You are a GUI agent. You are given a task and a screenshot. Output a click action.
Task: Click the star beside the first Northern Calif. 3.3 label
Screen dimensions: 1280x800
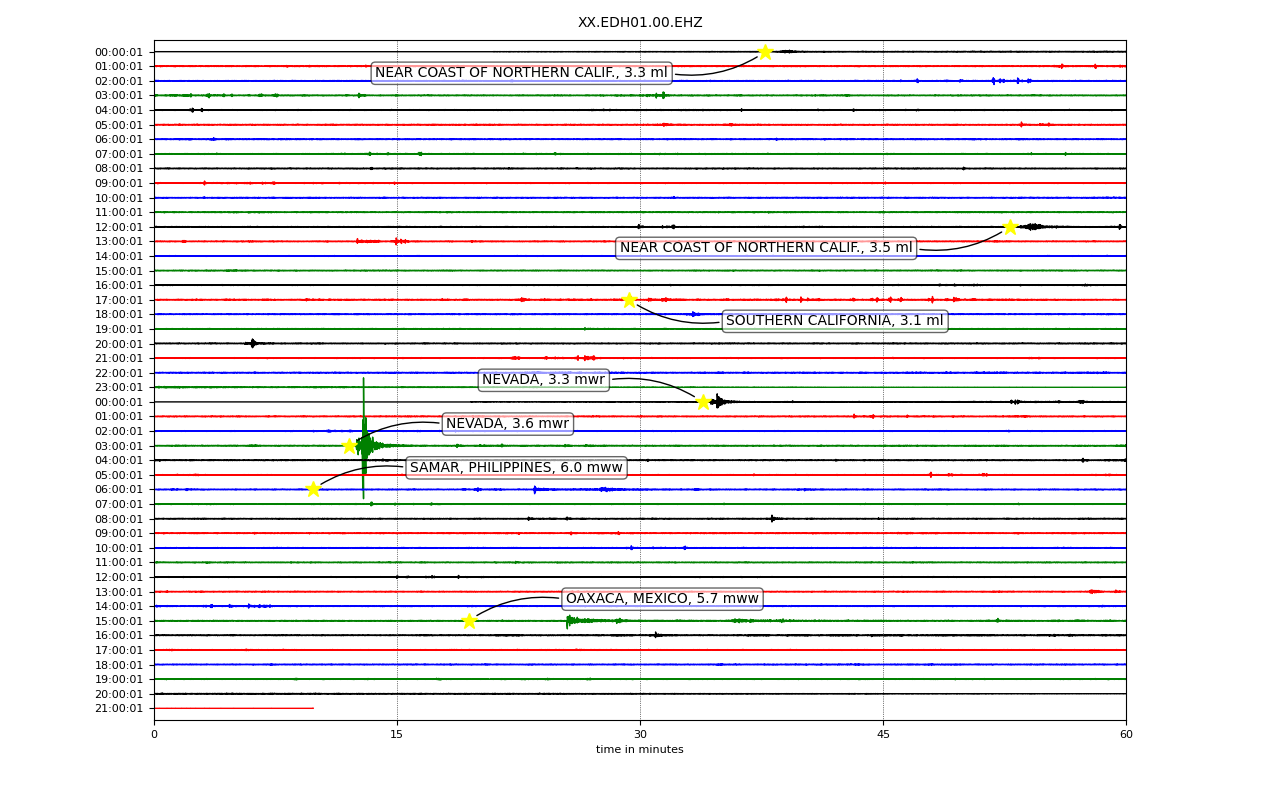click(x=765, y=52)
